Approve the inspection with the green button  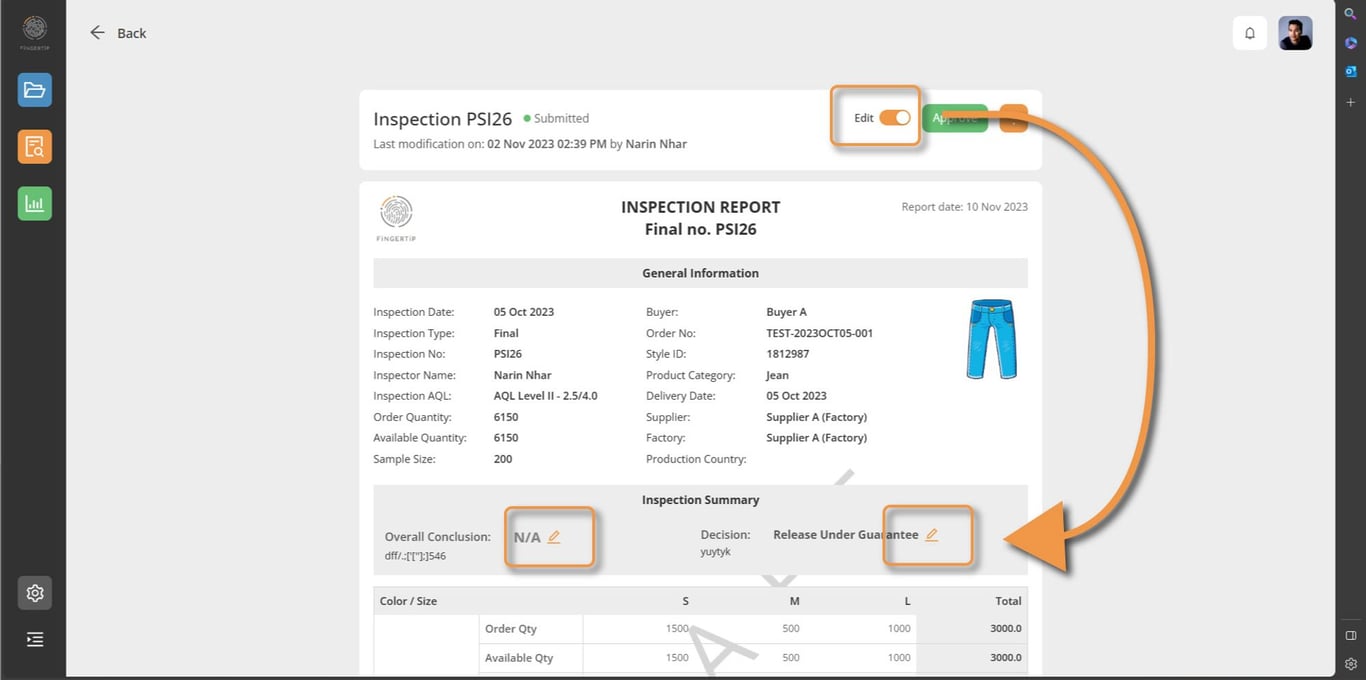click(955, 118)
